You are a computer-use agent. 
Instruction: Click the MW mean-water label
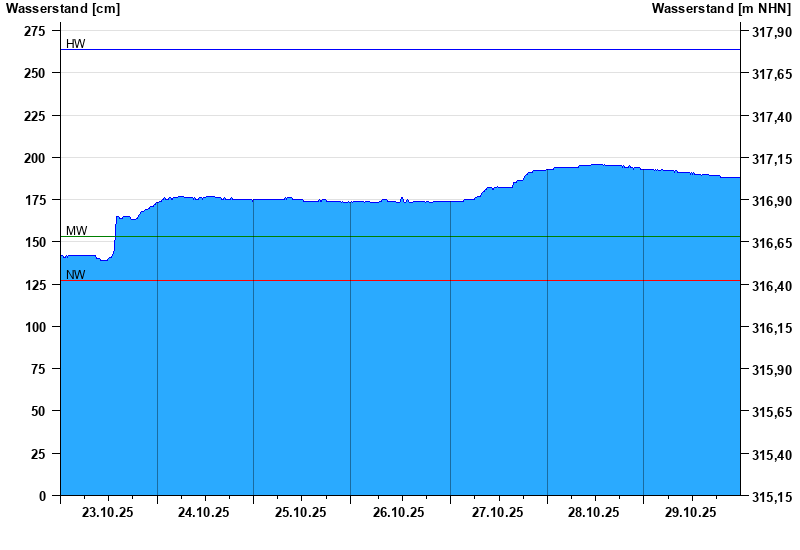76,230
